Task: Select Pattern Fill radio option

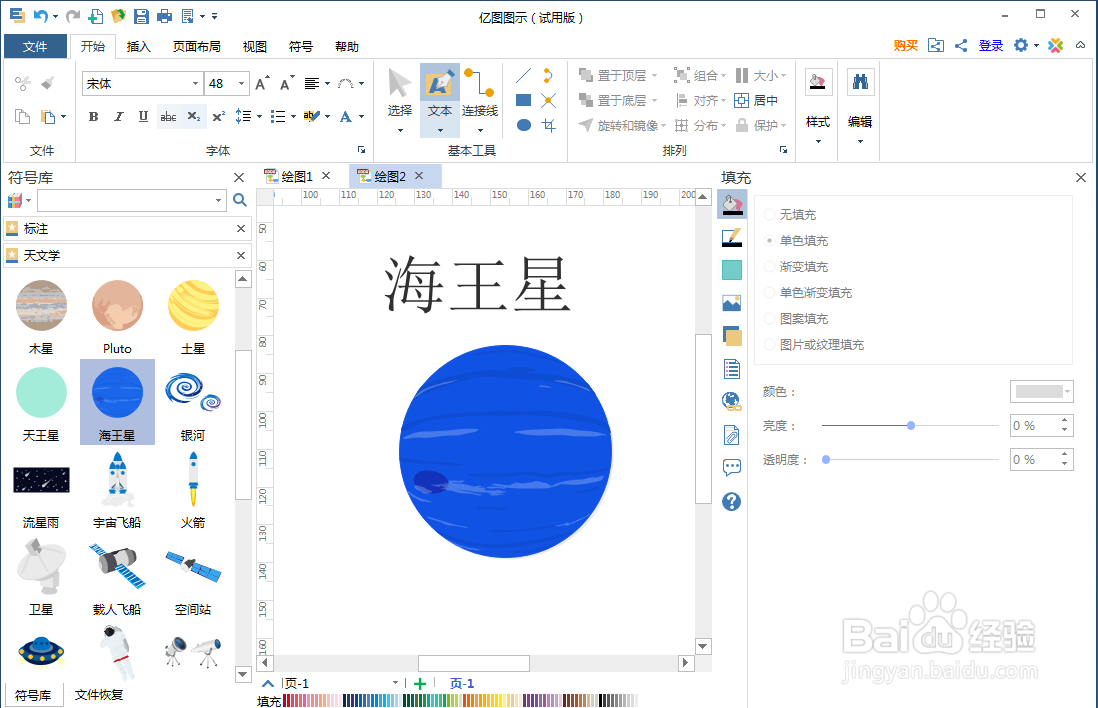Action: click(x=770, y=318)
